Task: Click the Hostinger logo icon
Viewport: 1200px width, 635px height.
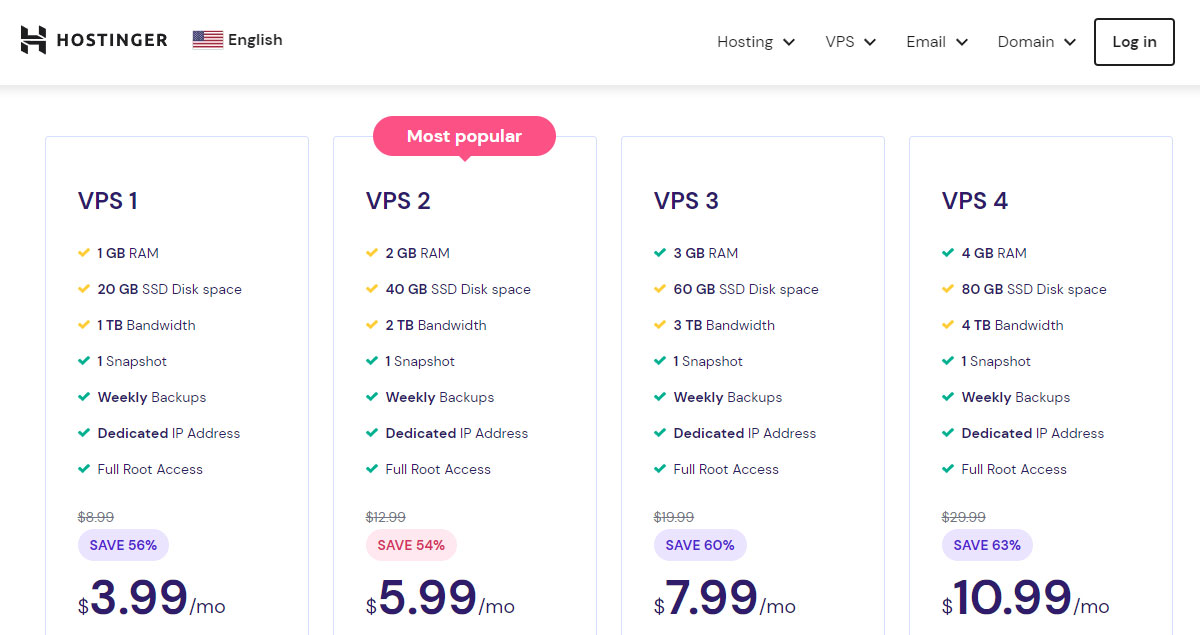Action: (34, 40)
